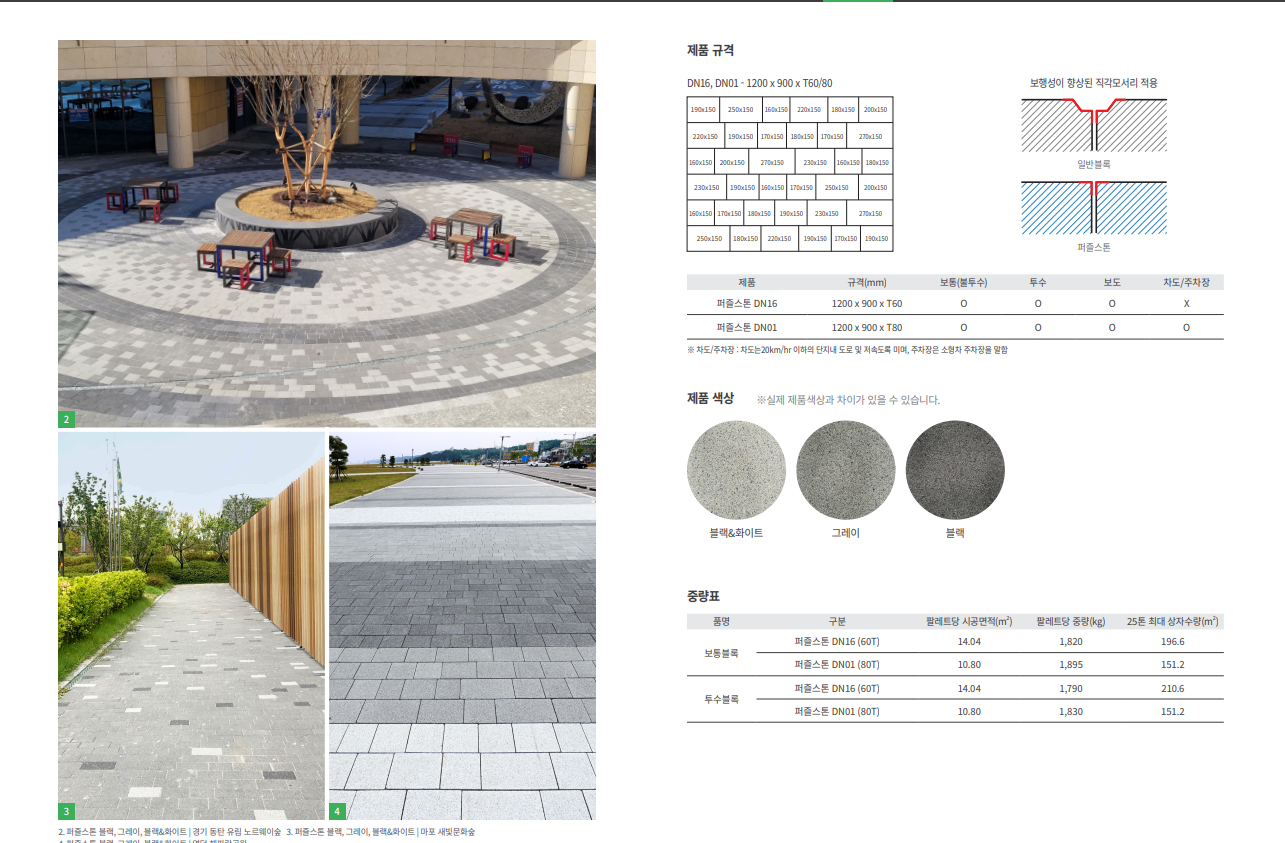Click the 보통블록 row label
Viewport: 1285px width, 843px height.
(x=721, y=653)
